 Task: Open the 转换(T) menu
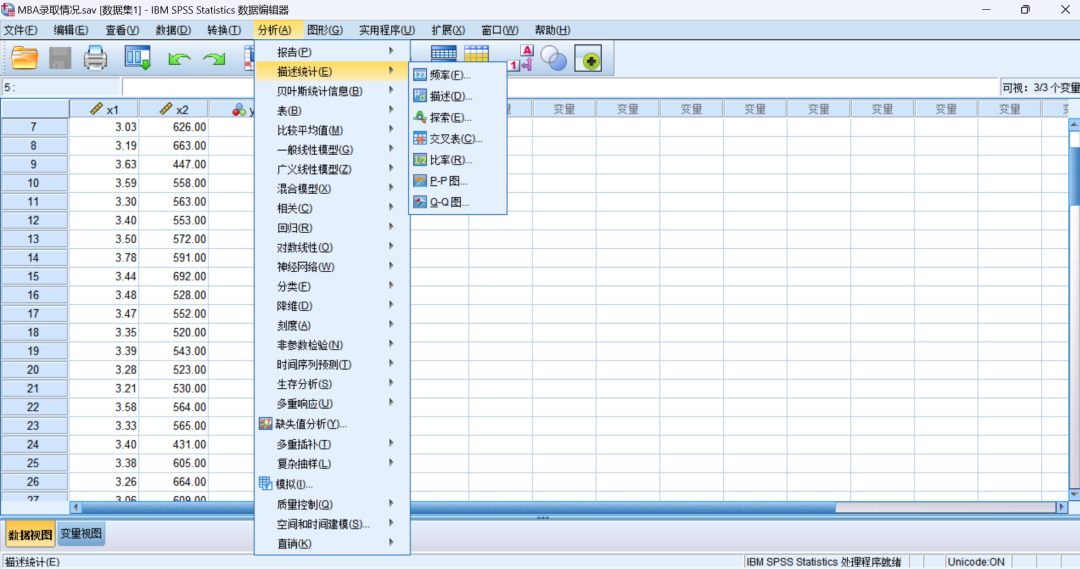224,30
